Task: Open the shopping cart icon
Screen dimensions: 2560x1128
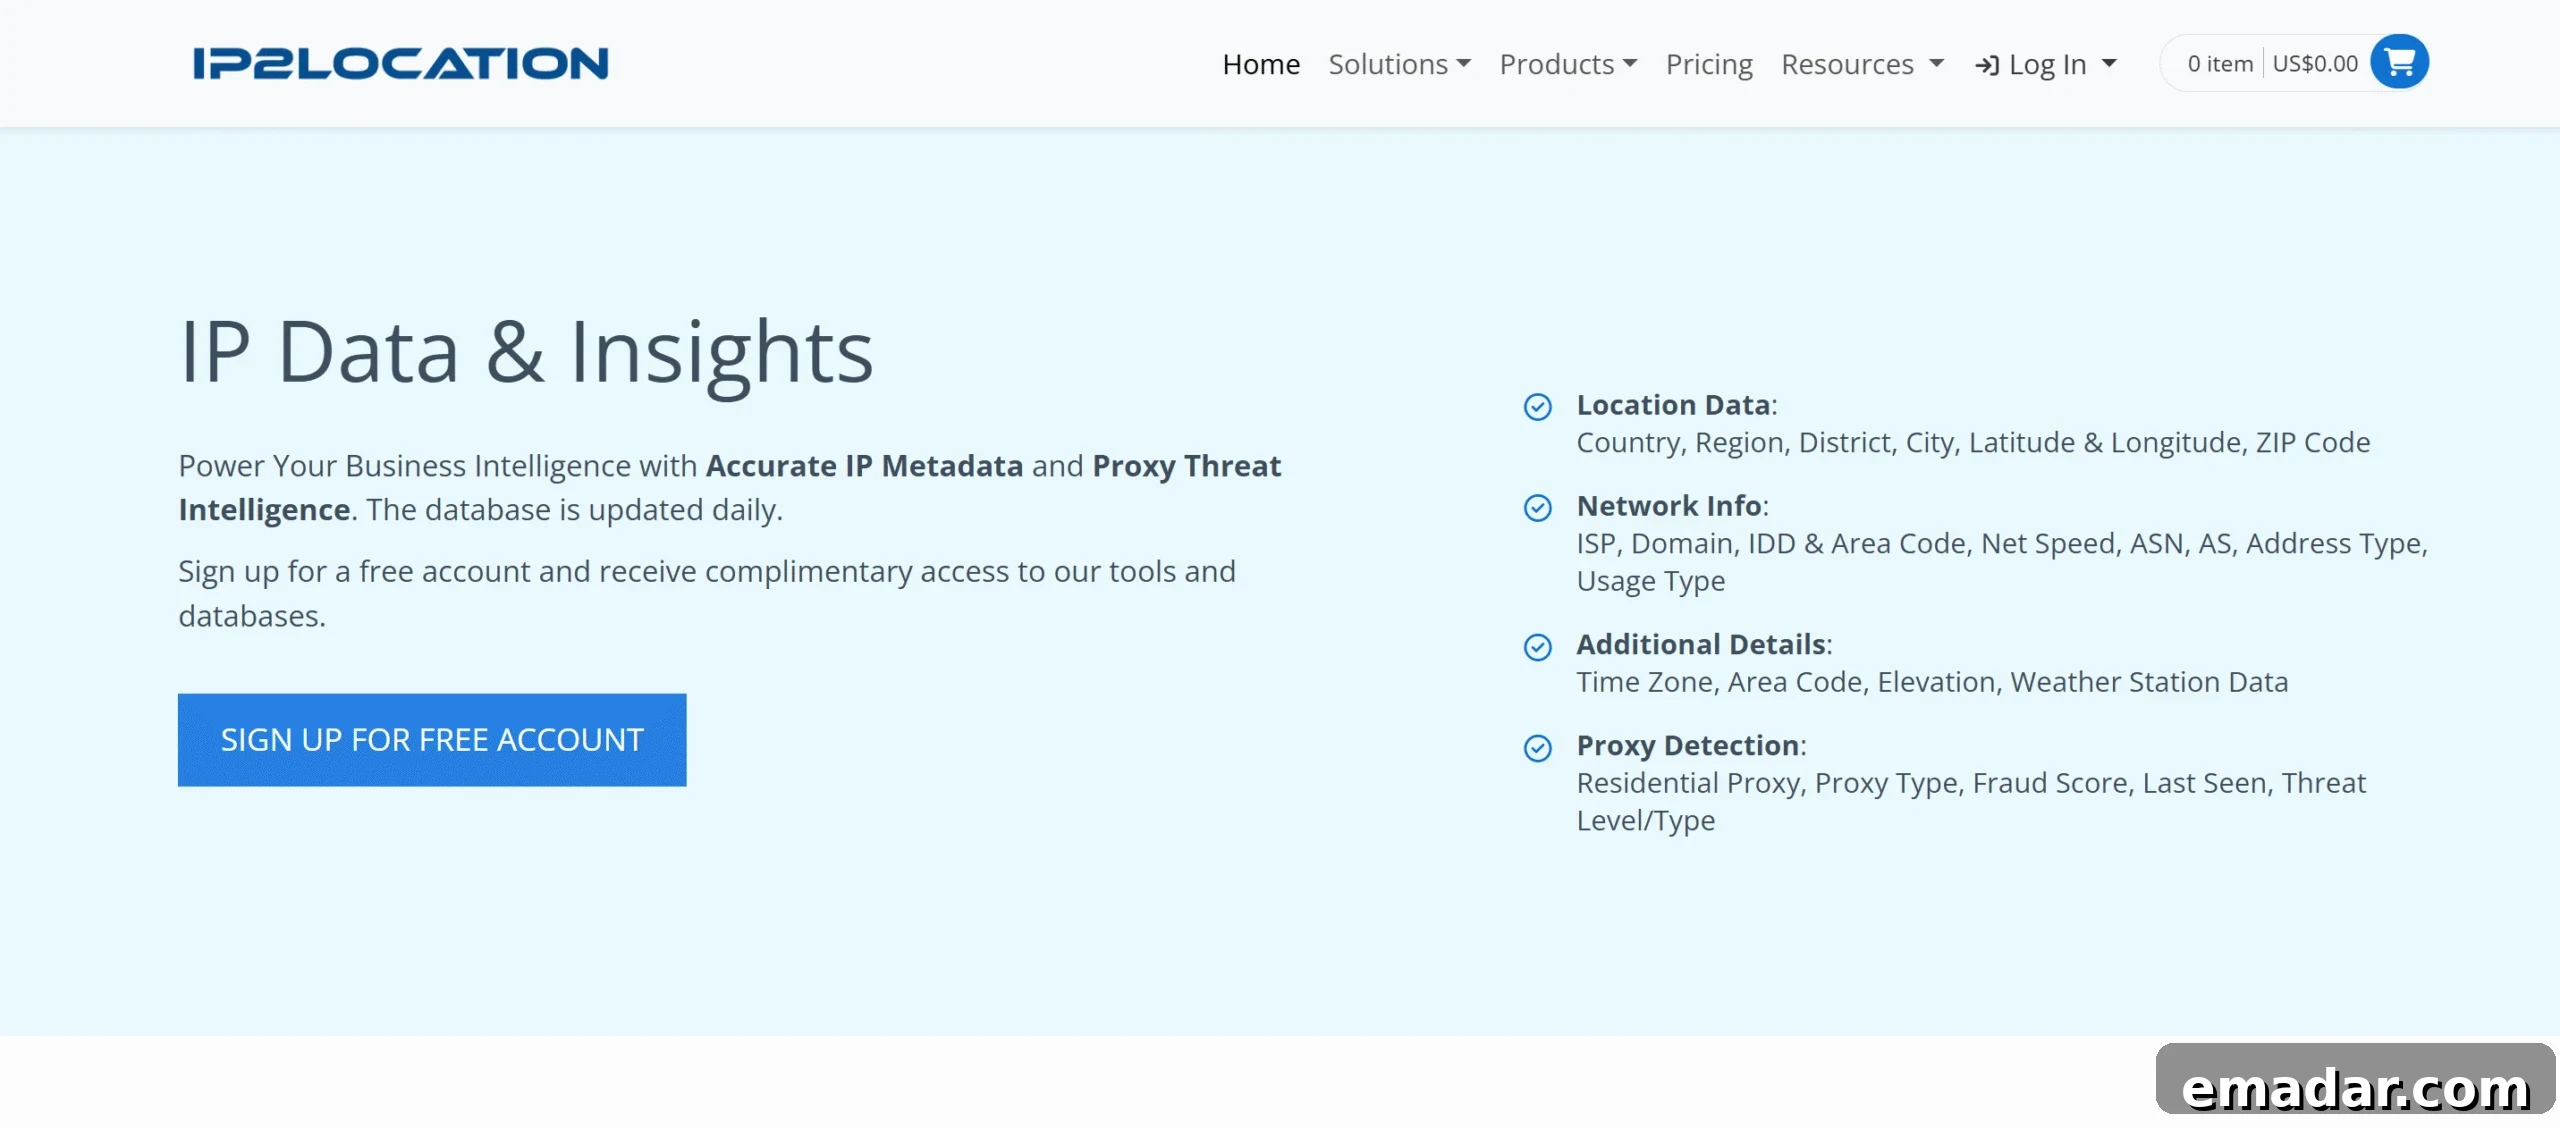Action: [2399, 62]
